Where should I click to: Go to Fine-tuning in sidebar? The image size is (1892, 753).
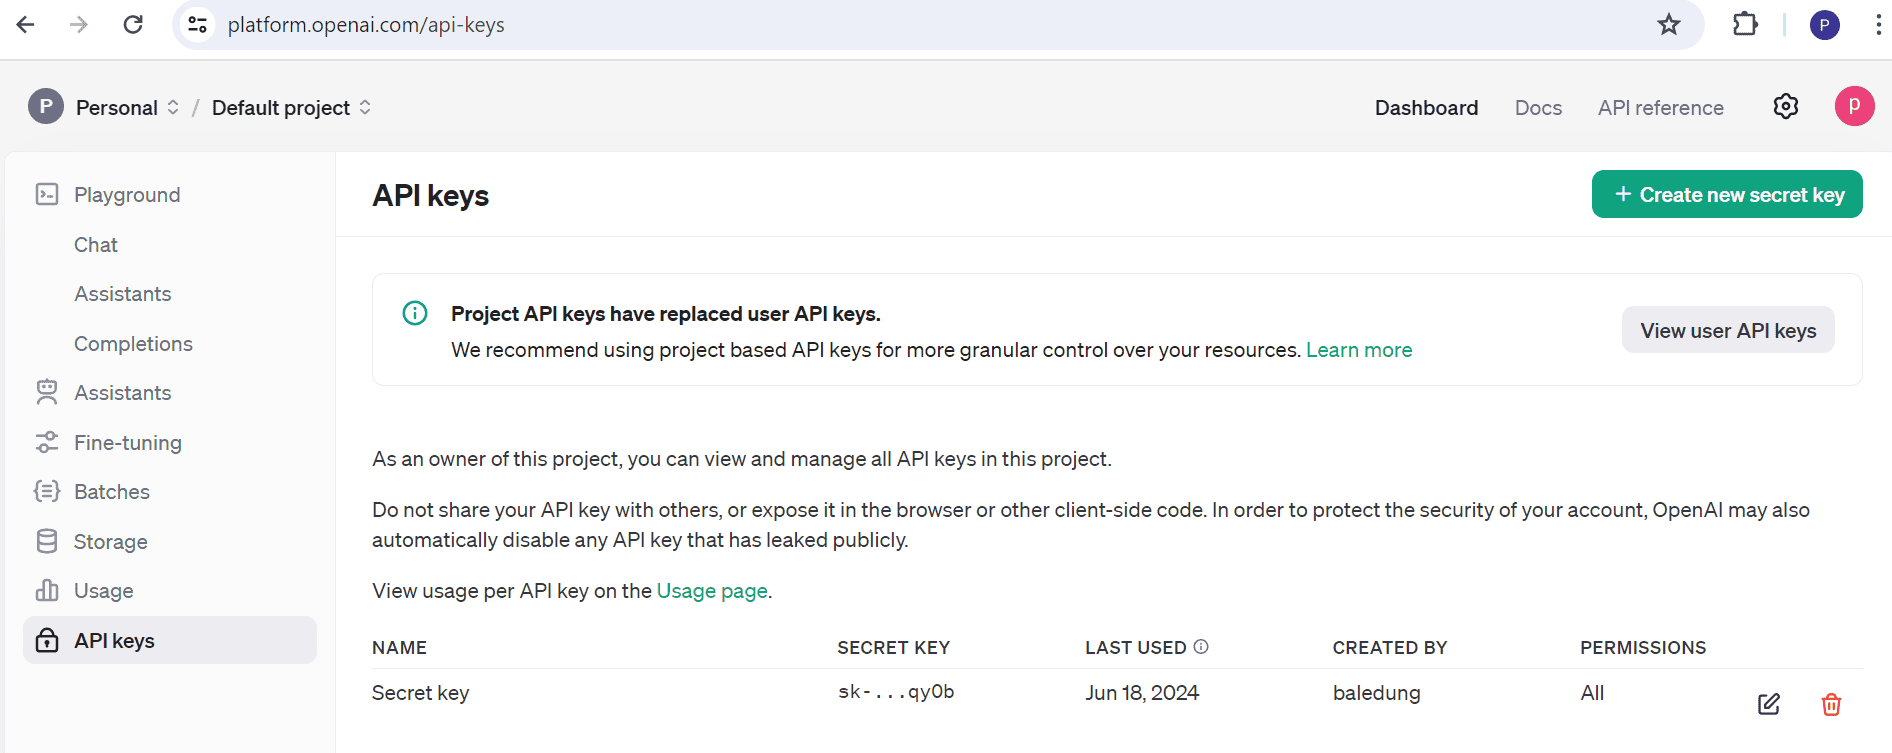tap(127, 443)
